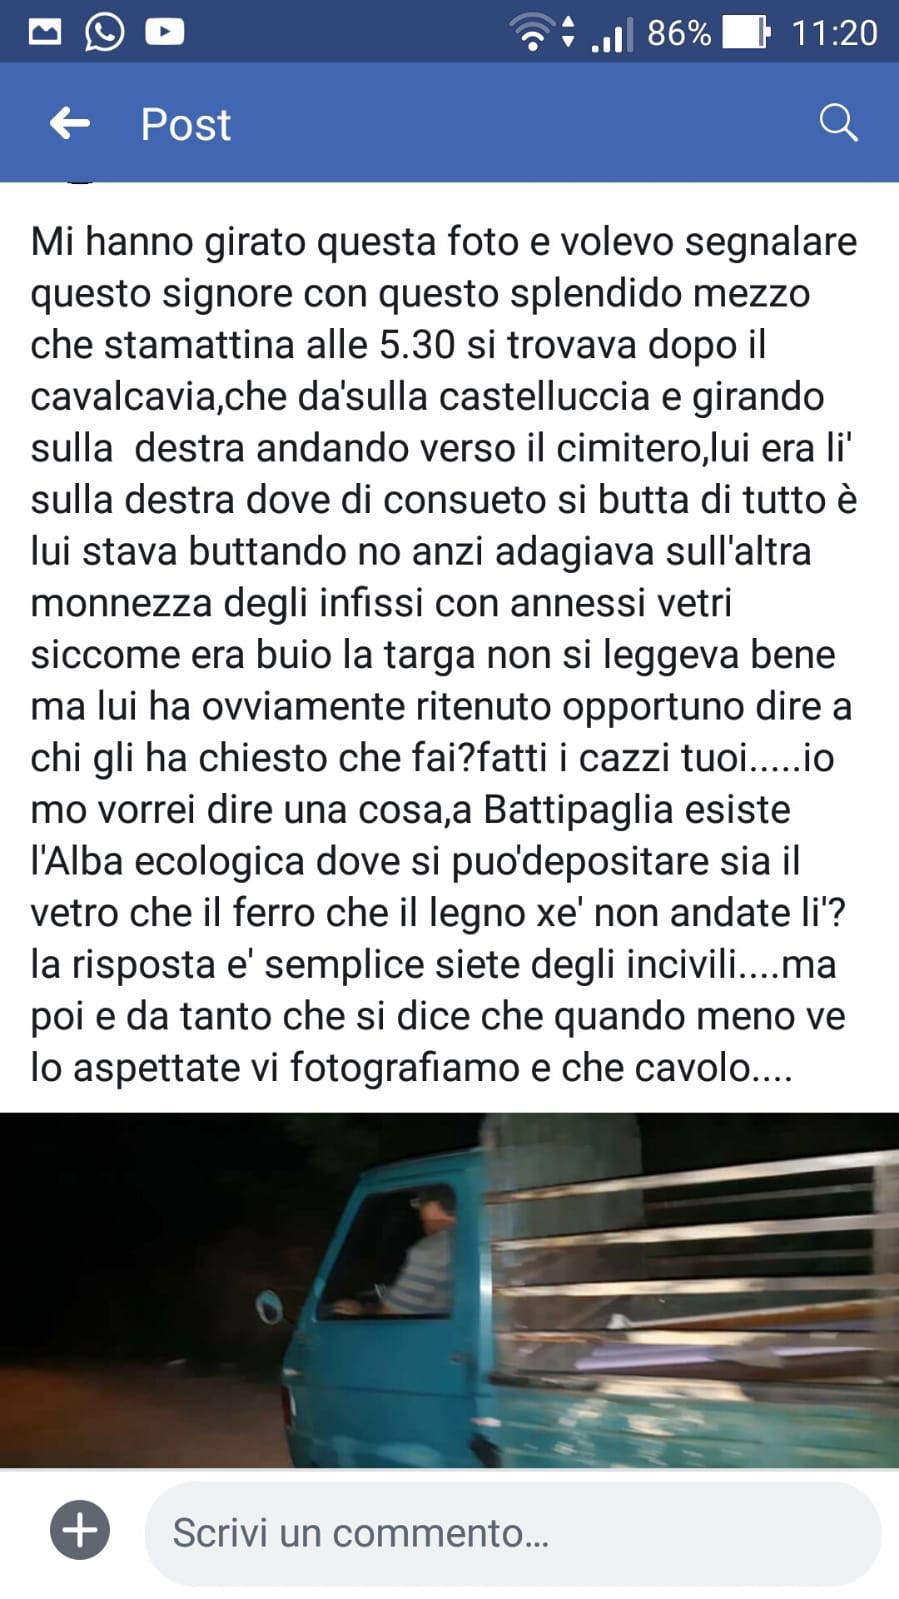Tap the text line mentioning 'Alba ecologica'
The height and width of the screenshot is (1599, 899).
tap(415, 861)
